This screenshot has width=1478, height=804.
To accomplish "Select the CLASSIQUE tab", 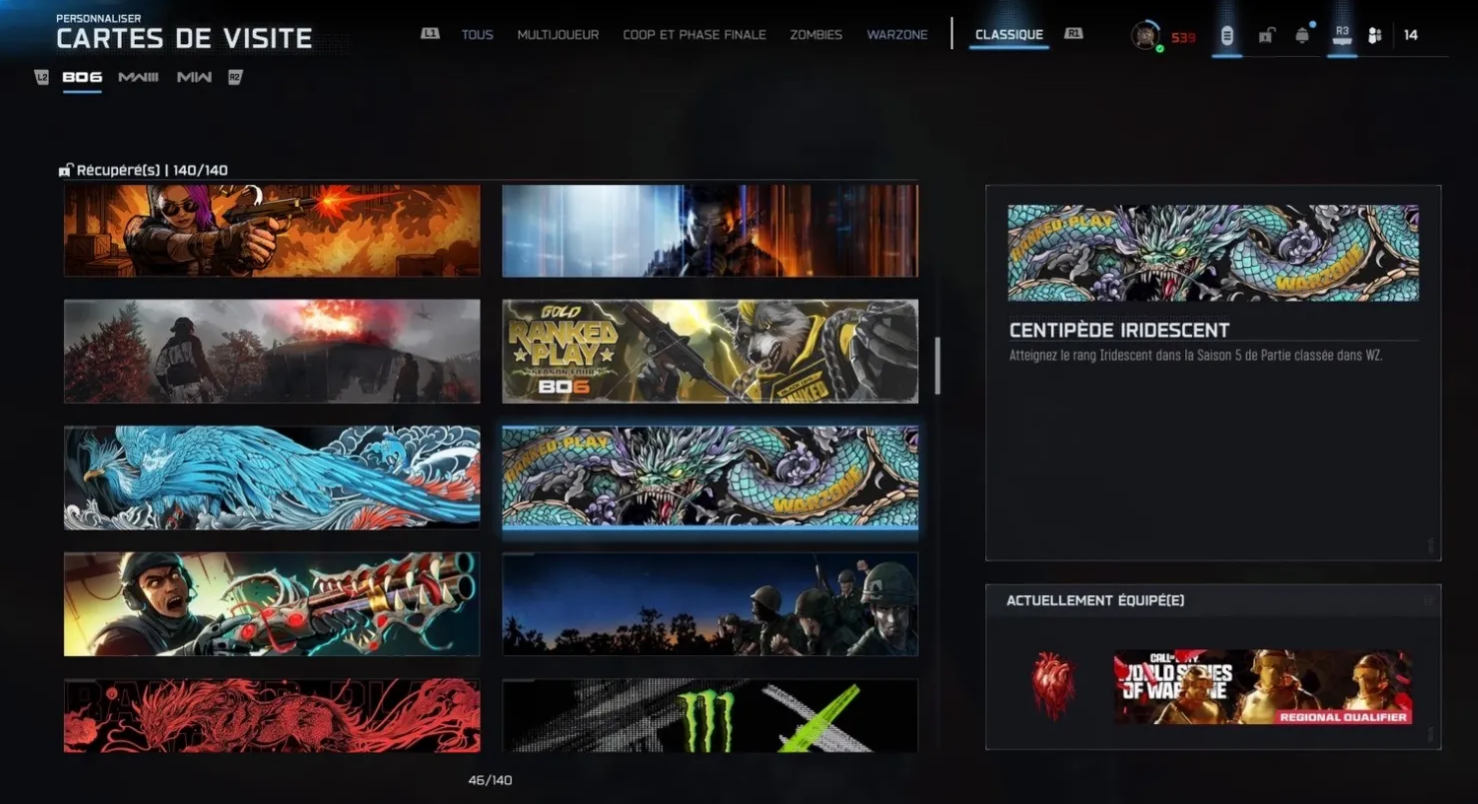I will 1009,35.
